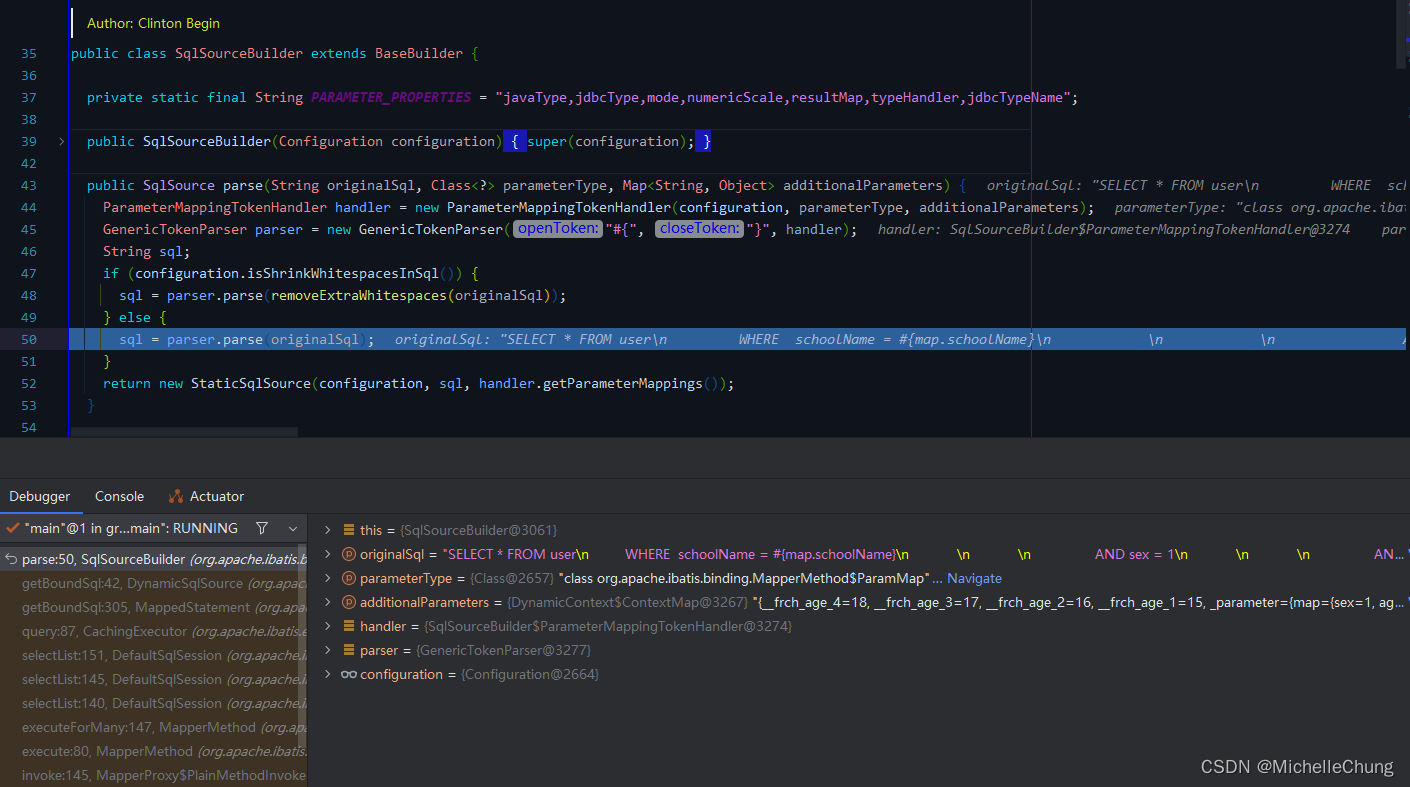Viewport: 1410px width, 787px height.
Task: Click the field icon beside parser variable
Action: click(349, 650)
